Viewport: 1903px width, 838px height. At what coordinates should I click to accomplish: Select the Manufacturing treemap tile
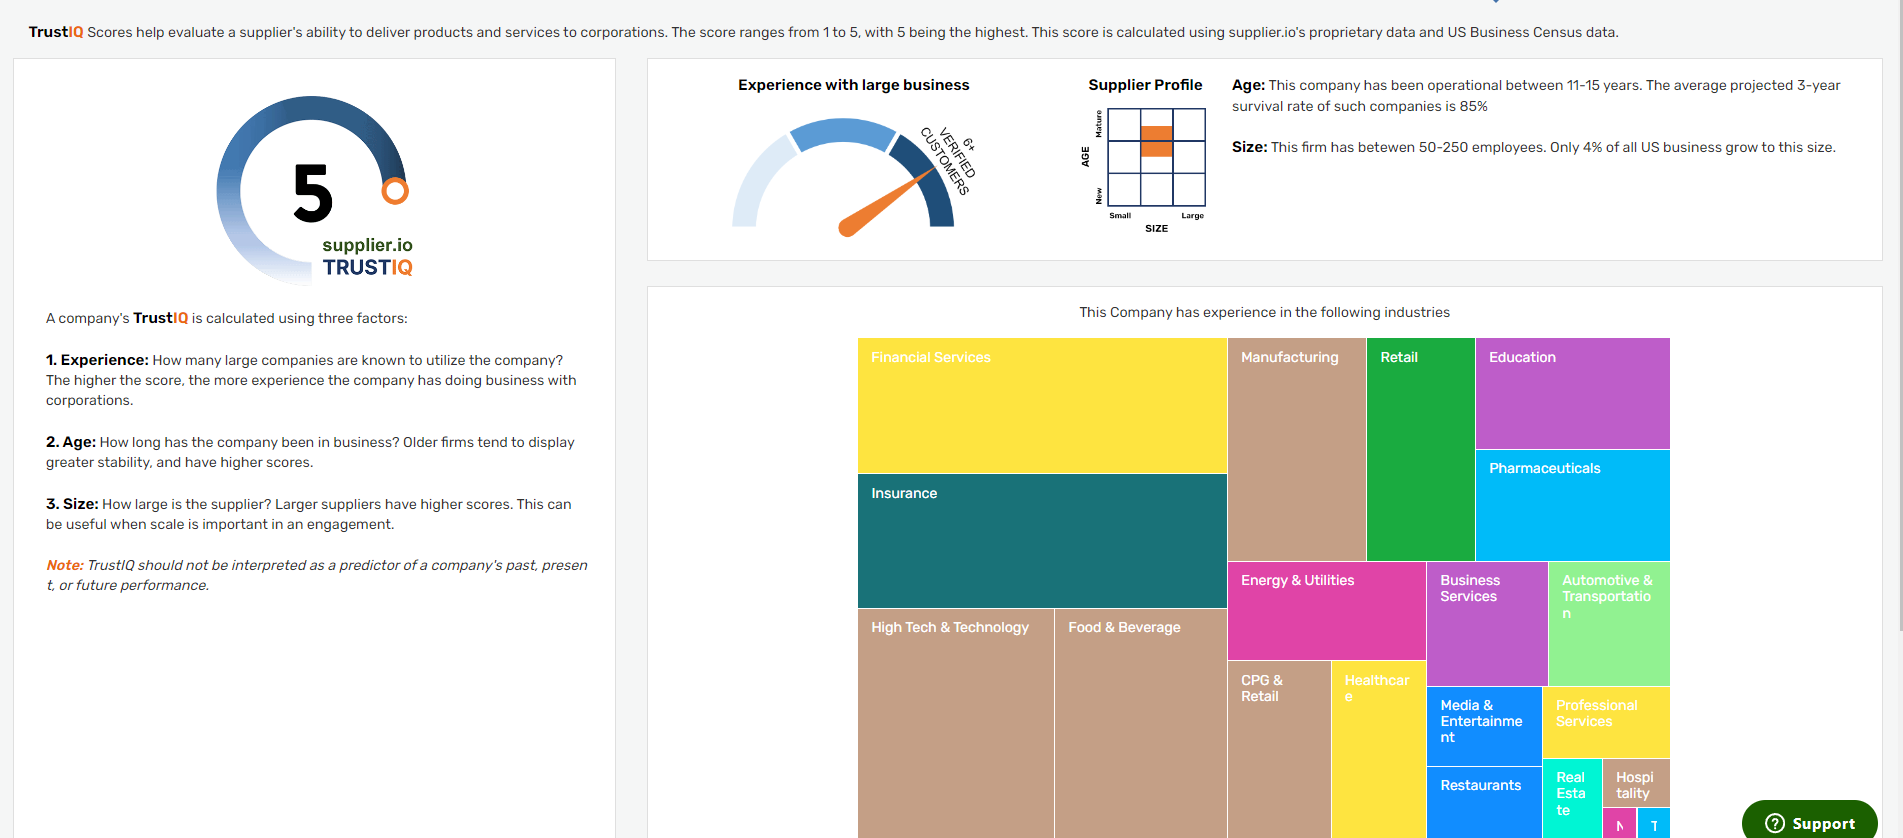1297,449
